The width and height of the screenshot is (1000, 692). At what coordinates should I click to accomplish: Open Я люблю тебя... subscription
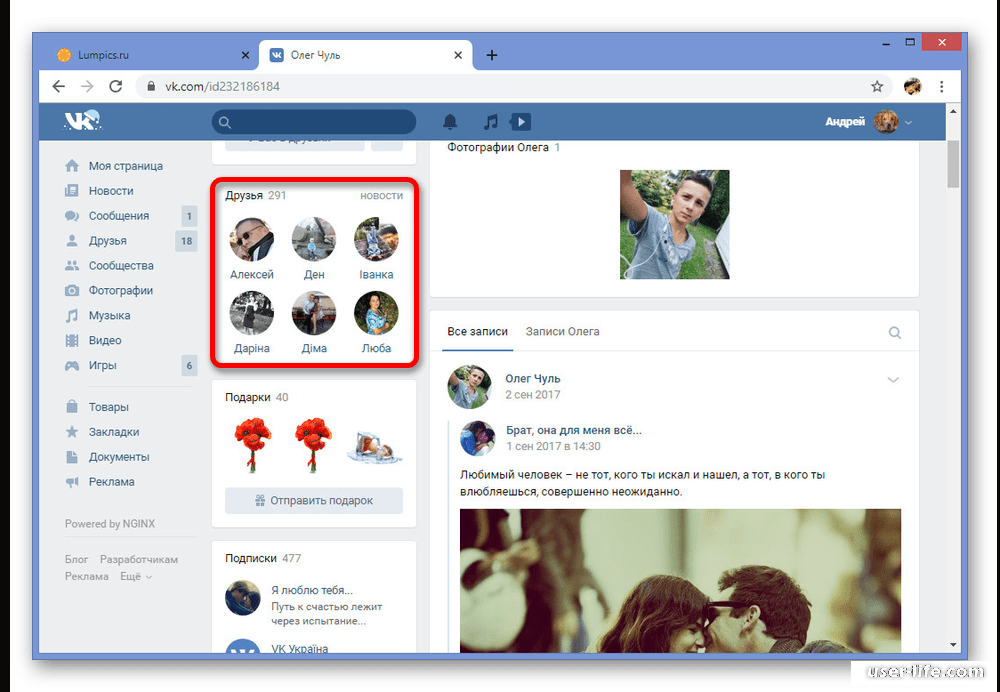pos(312,590)
